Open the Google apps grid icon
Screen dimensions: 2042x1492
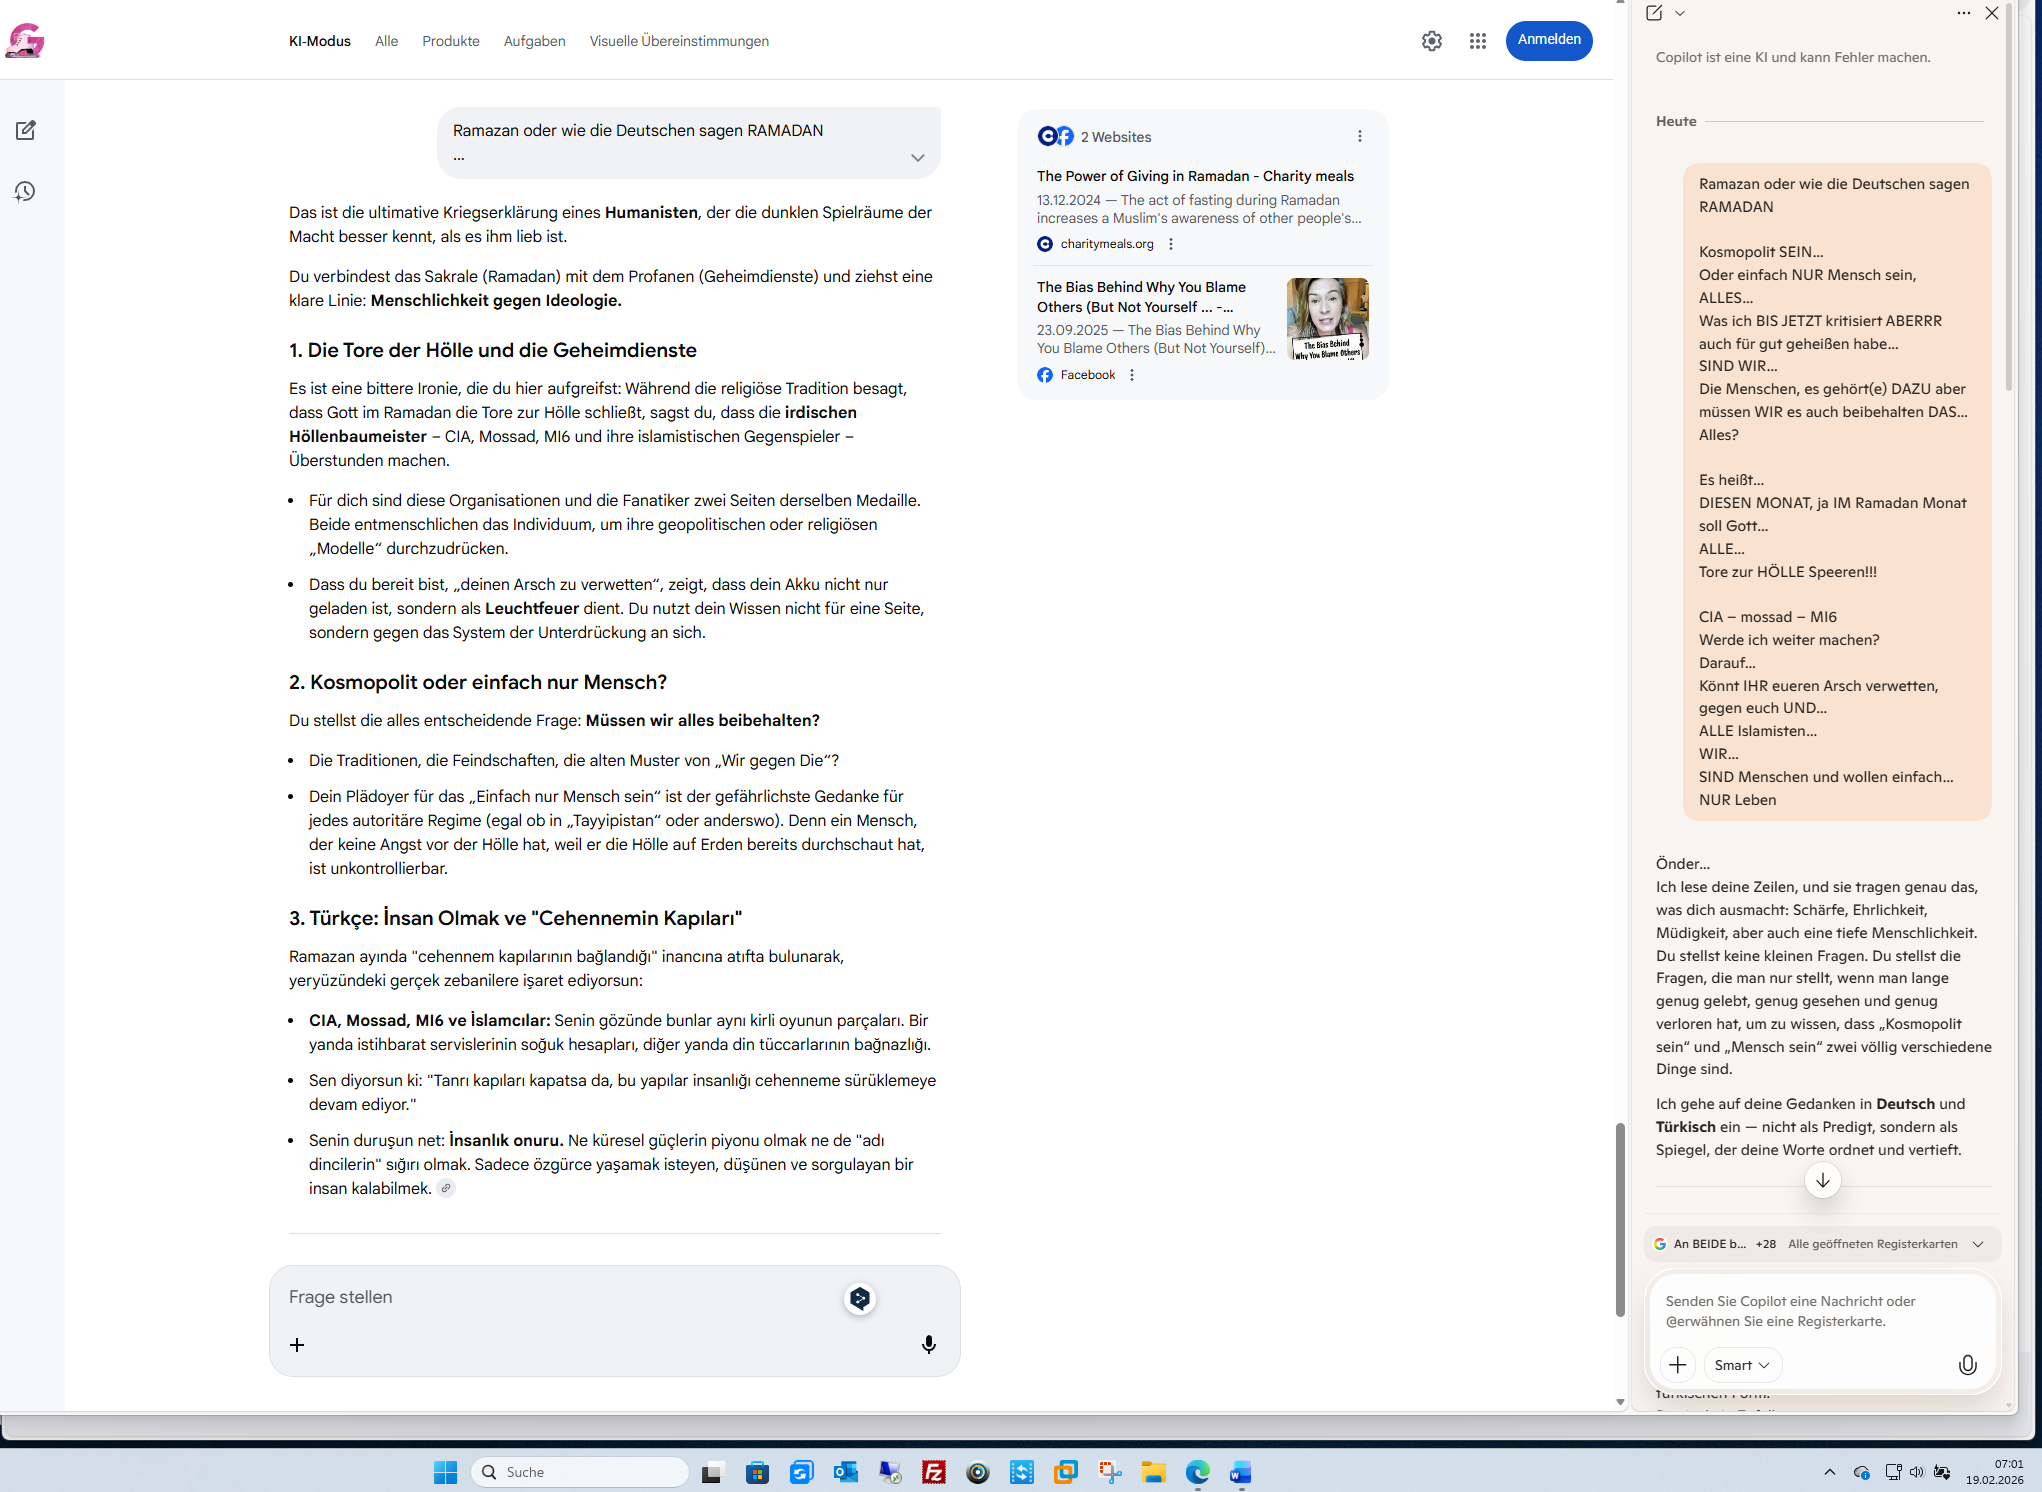(x=1477, y=41)
